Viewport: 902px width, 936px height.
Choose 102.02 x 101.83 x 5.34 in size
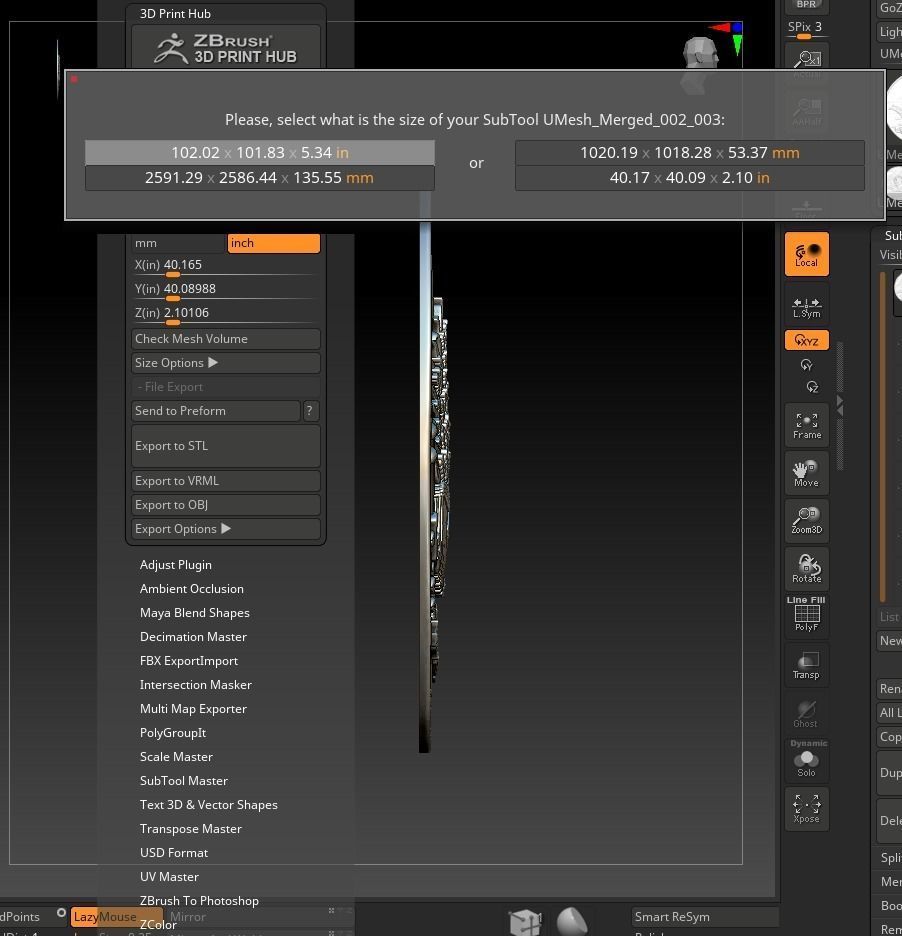[260, 153]
